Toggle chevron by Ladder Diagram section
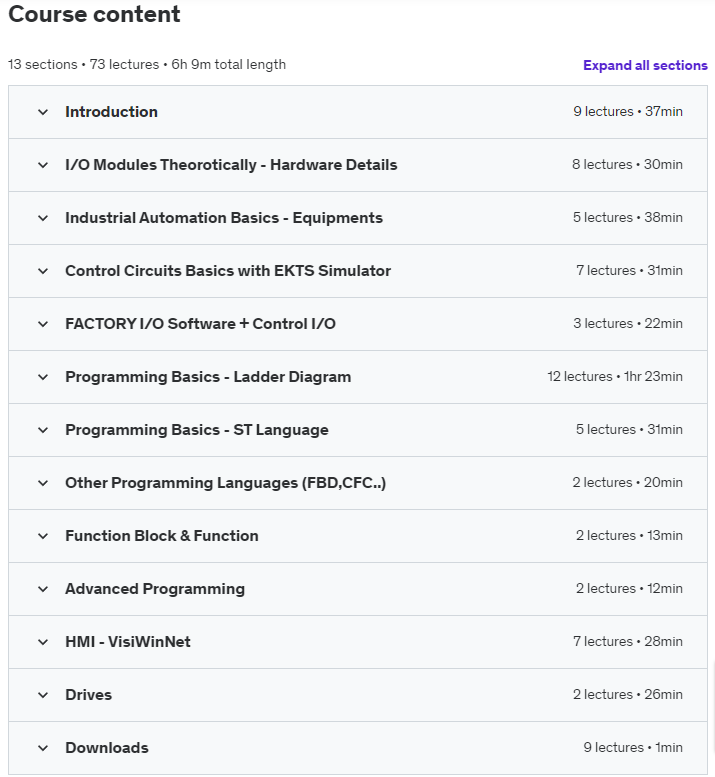 click(43, 377)
